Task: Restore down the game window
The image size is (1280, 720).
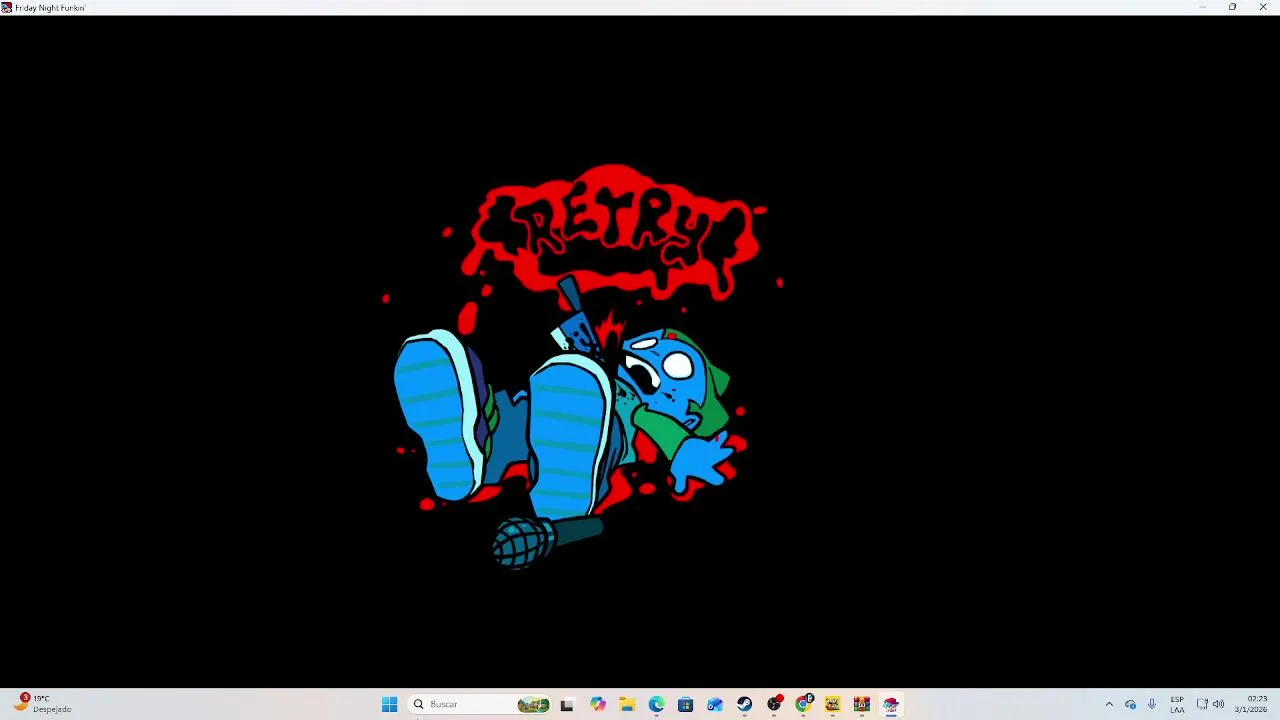Action: pos(1232,7)
